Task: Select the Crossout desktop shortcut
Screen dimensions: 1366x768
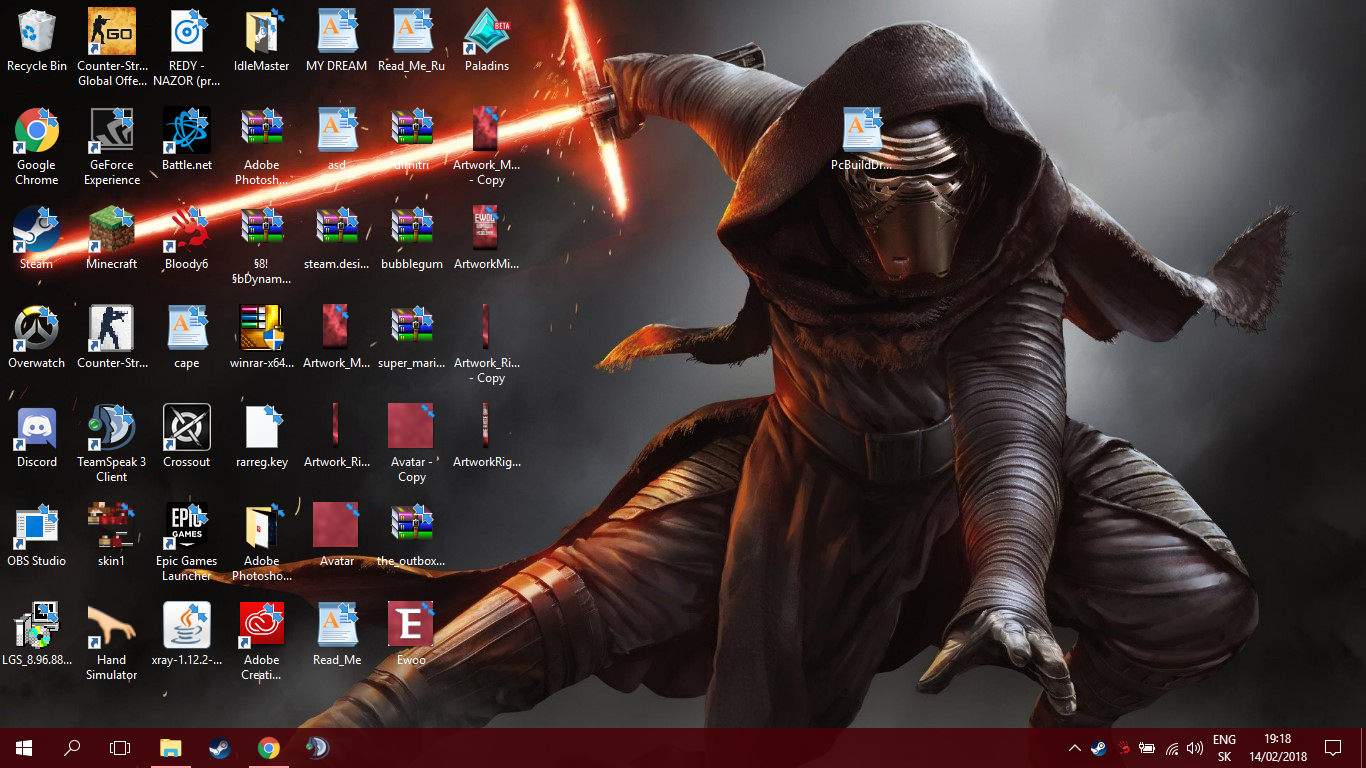Action: tap(187, 428)
